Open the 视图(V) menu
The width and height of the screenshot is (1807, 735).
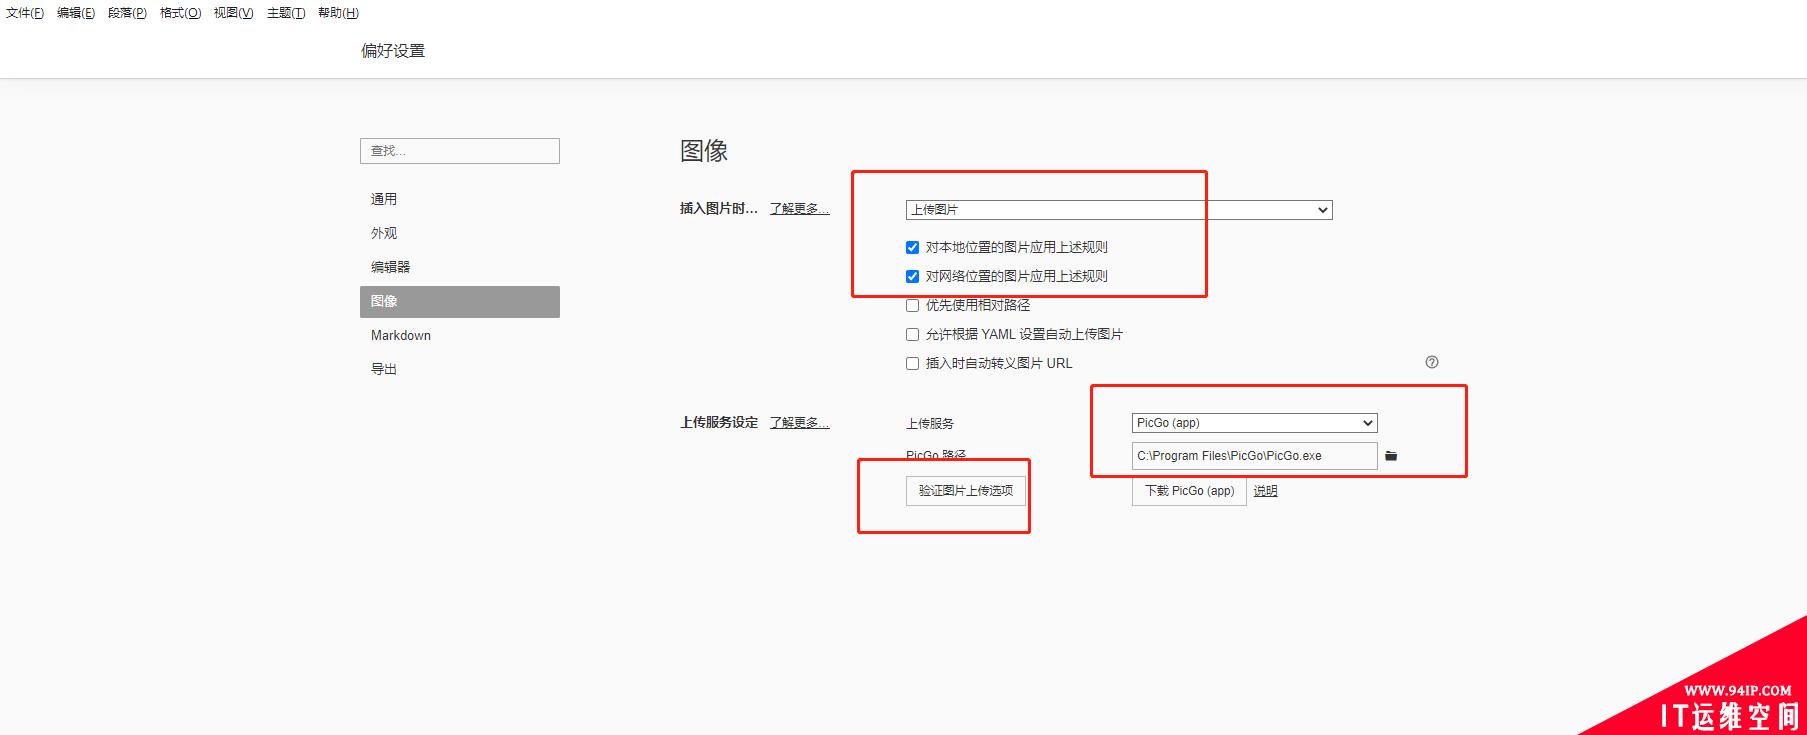click(233, 13)
